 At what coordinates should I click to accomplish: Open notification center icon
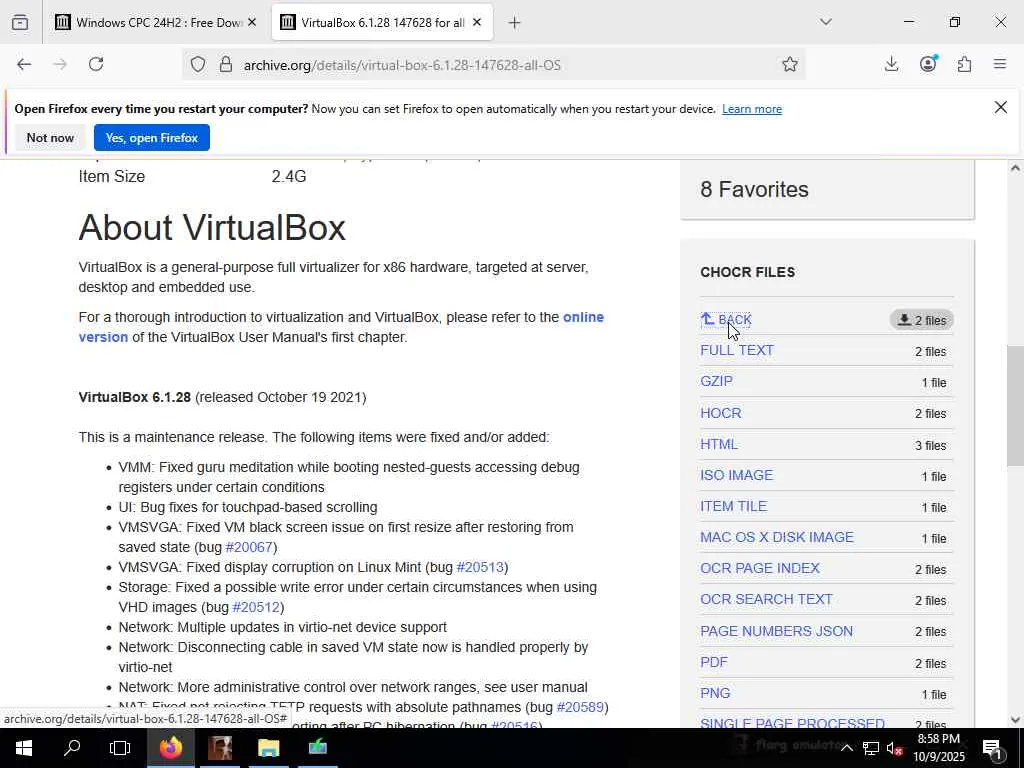[x=993, y=748]
